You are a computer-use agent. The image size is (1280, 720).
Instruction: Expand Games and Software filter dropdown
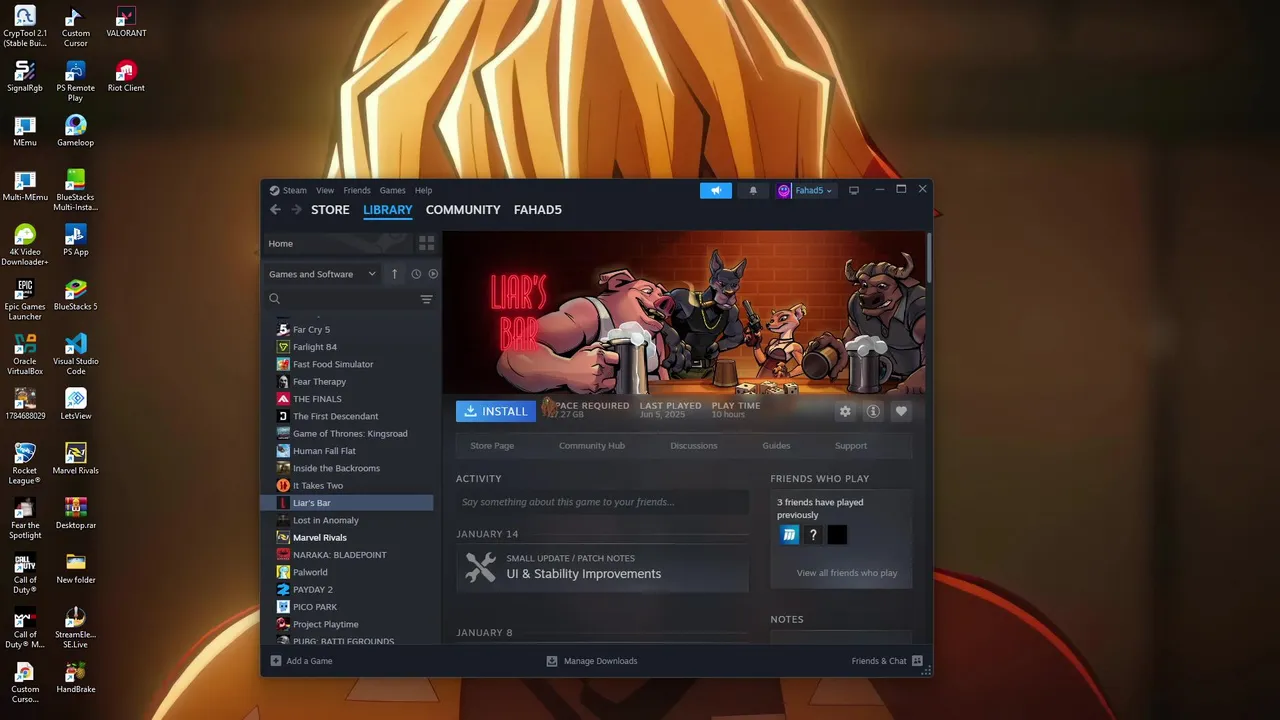click(322, 274)
